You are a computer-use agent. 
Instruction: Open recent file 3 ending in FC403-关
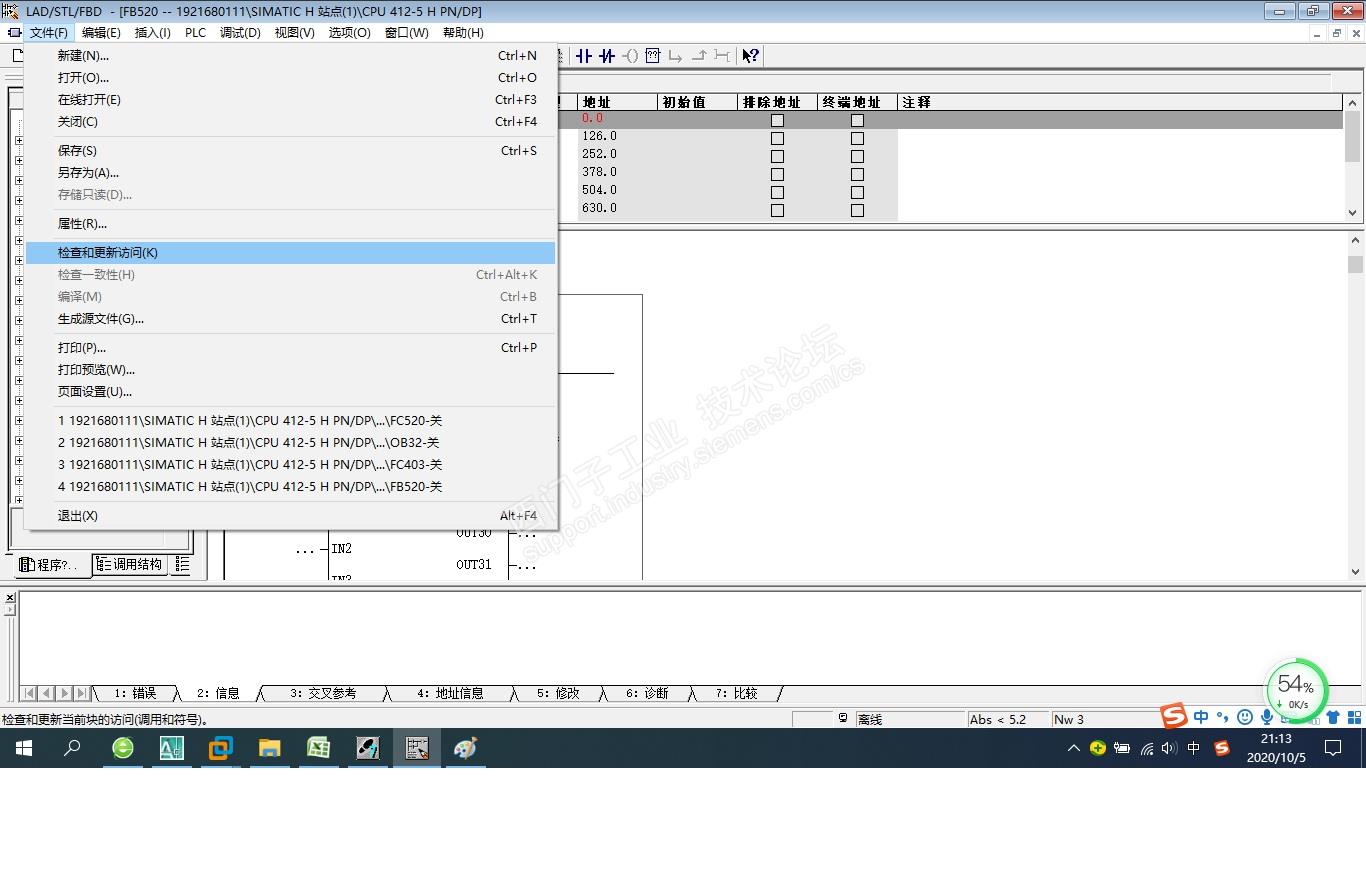(x=290, y=465)
